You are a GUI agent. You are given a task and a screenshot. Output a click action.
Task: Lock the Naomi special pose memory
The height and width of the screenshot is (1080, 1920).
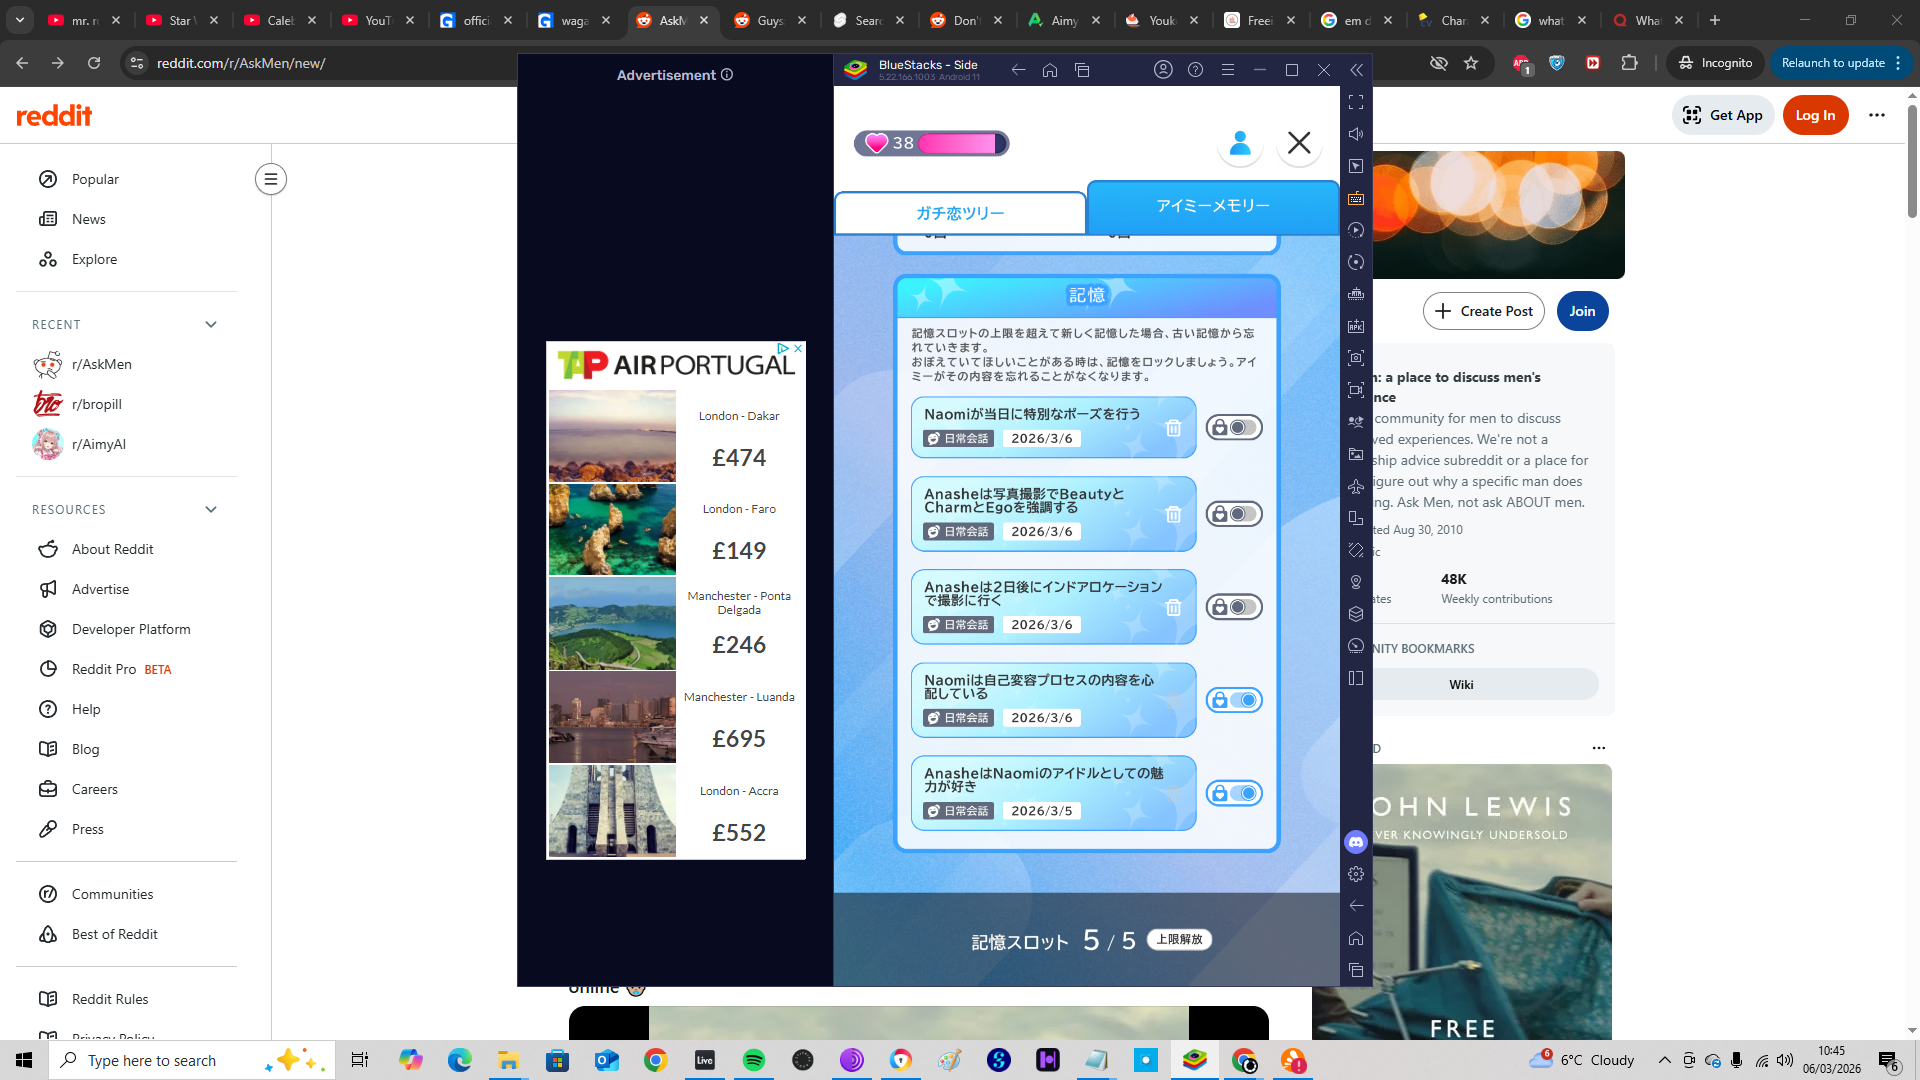pos(1234,428)
